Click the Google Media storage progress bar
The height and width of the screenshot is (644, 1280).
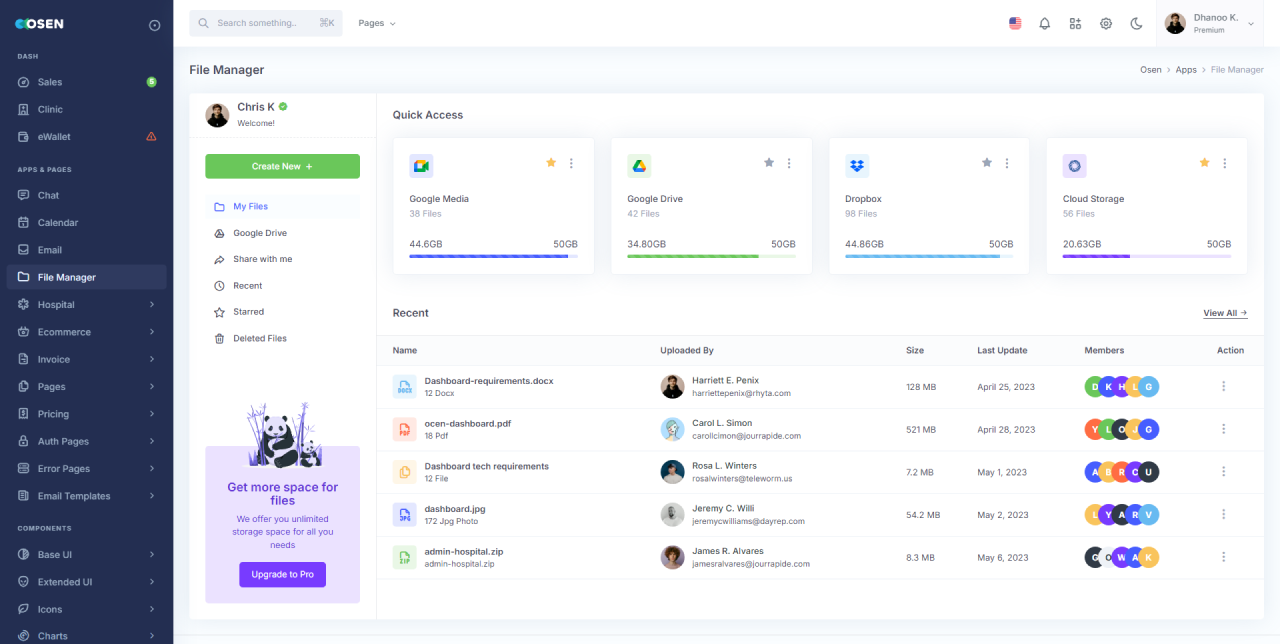[493, 256]
